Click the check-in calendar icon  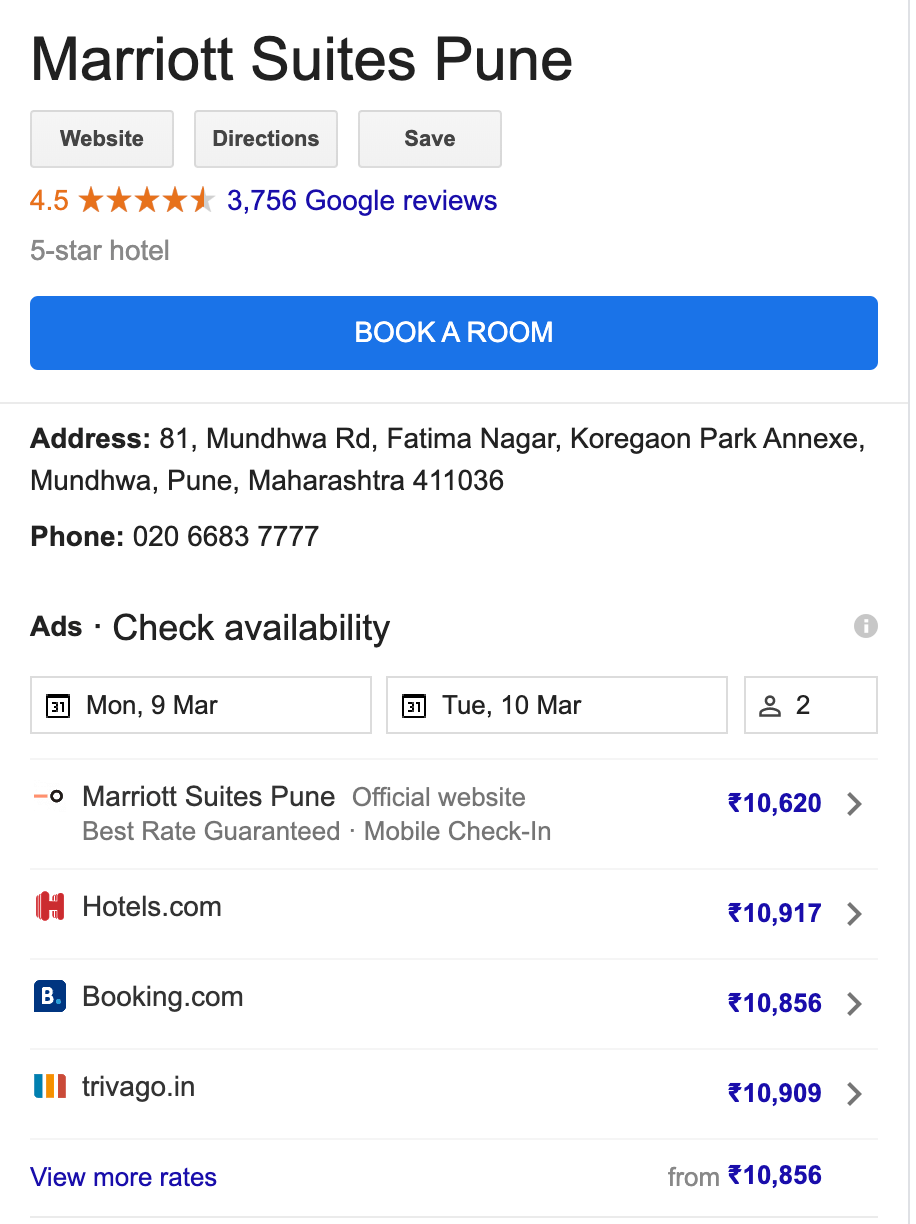click(59, 707)
